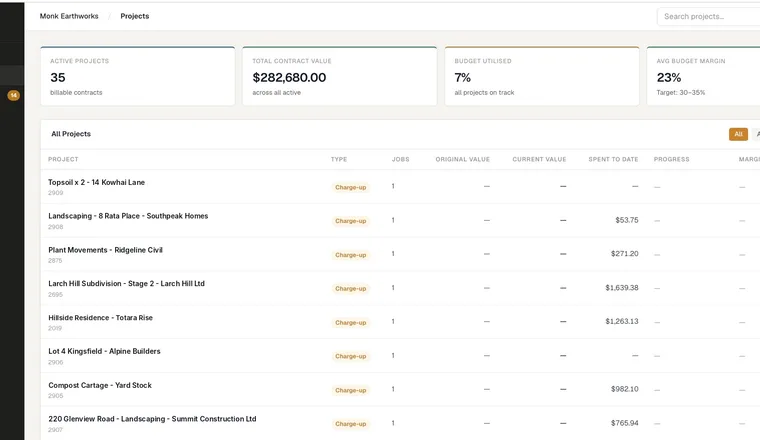Screen dimensions: 760x440
Task: Open Landscaping - 8 Rata Place project
Action: point(128,216)
